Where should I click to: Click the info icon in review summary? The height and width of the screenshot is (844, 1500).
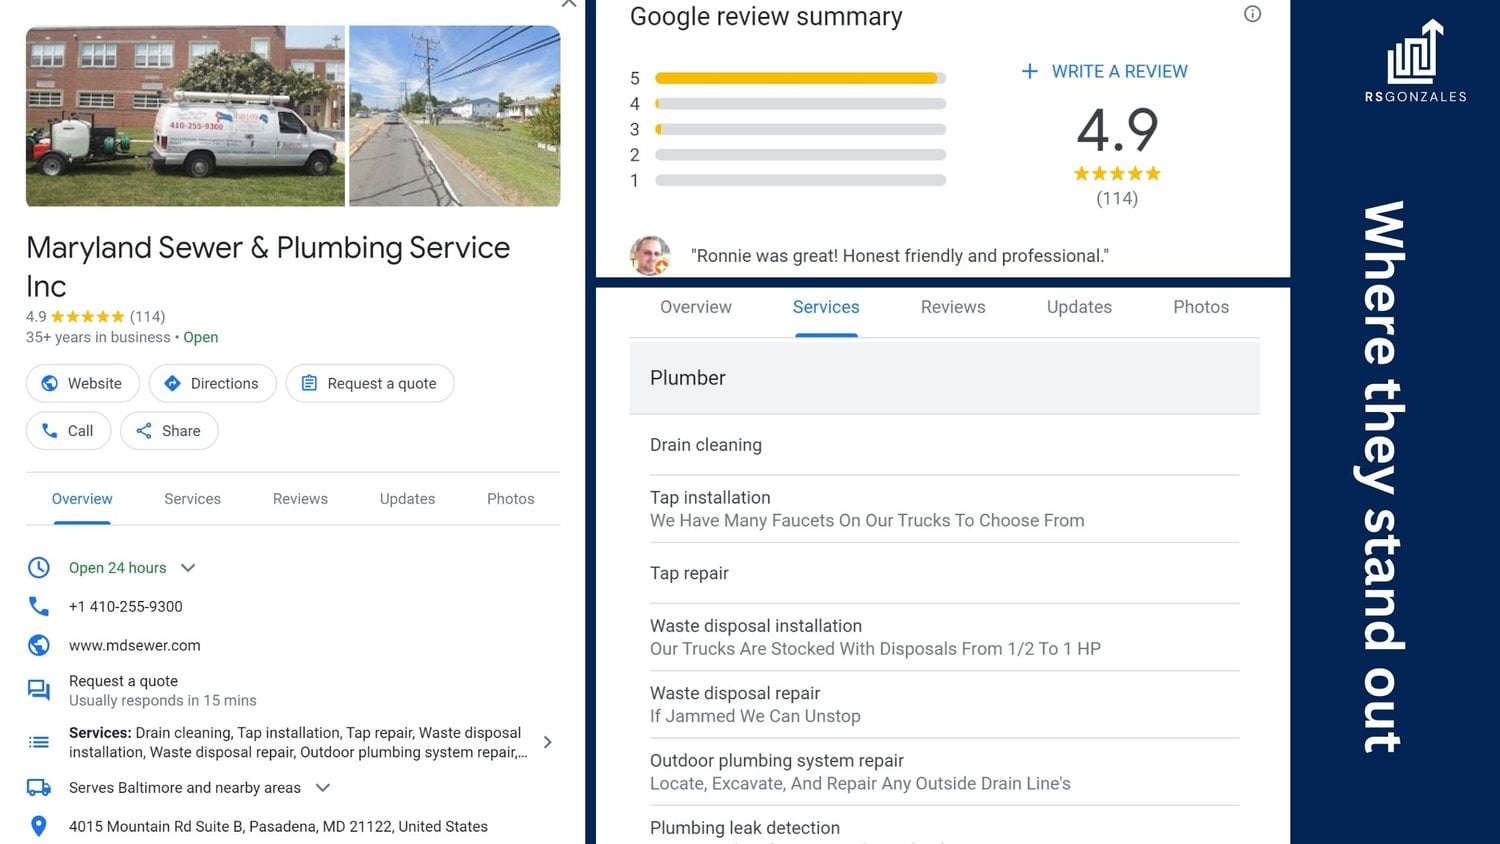point(1252,14)
